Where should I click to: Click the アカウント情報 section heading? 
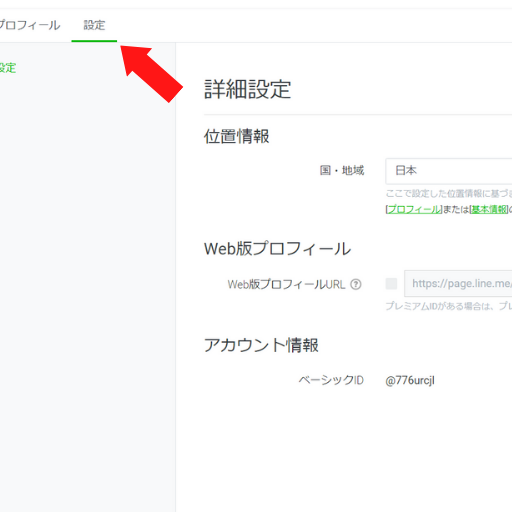(x=261, y=345)
